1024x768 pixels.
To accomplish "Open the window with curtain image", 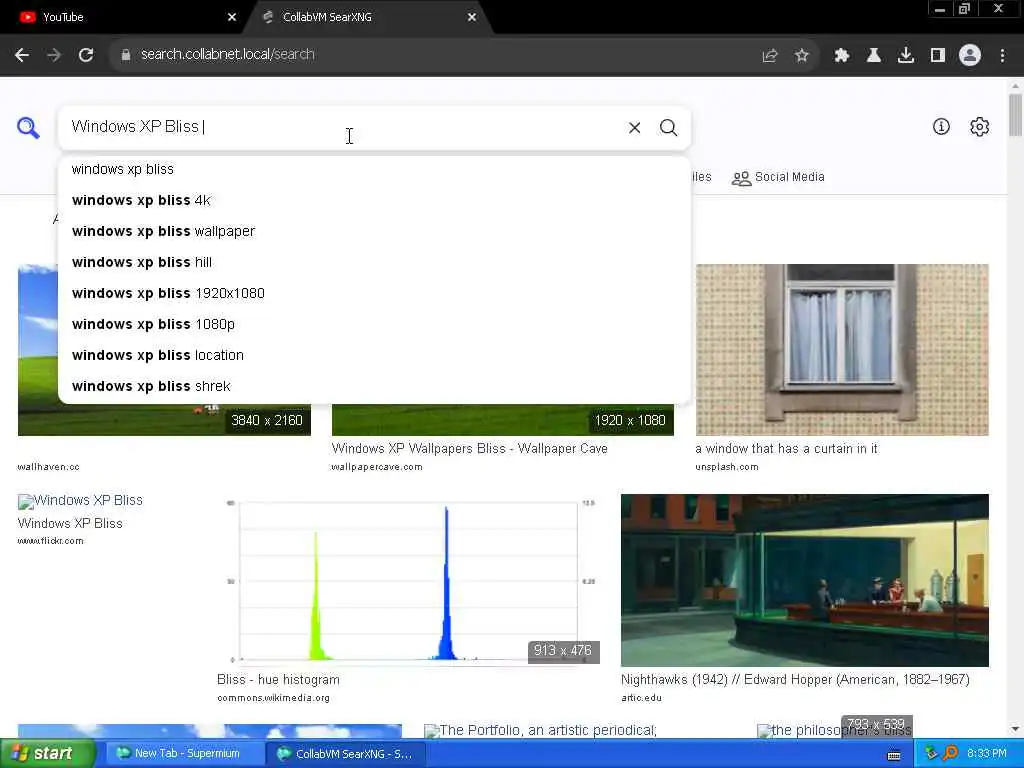I will pos(842,349).
